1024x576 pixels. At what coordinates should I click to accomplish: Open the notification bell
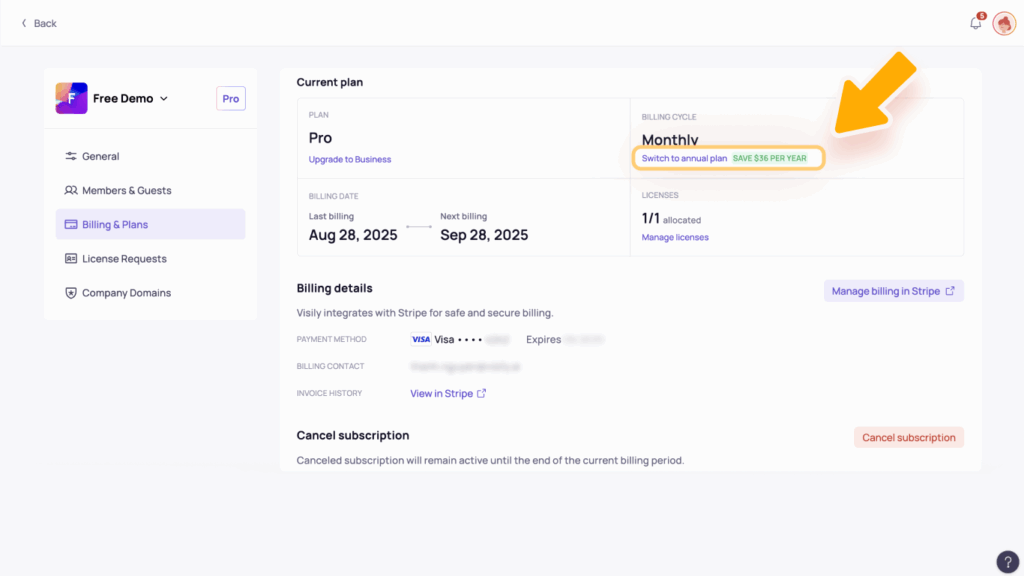(975, 22)
